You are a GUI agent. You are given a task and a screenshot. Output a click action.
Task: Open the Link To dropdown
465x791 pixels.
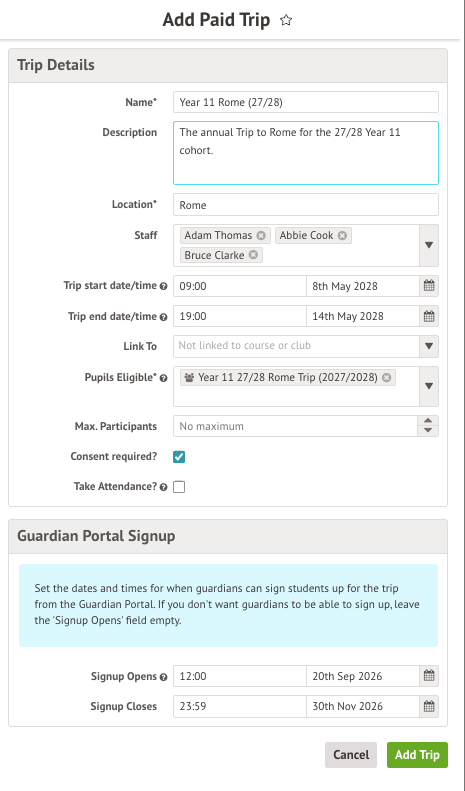coord(429,346)
